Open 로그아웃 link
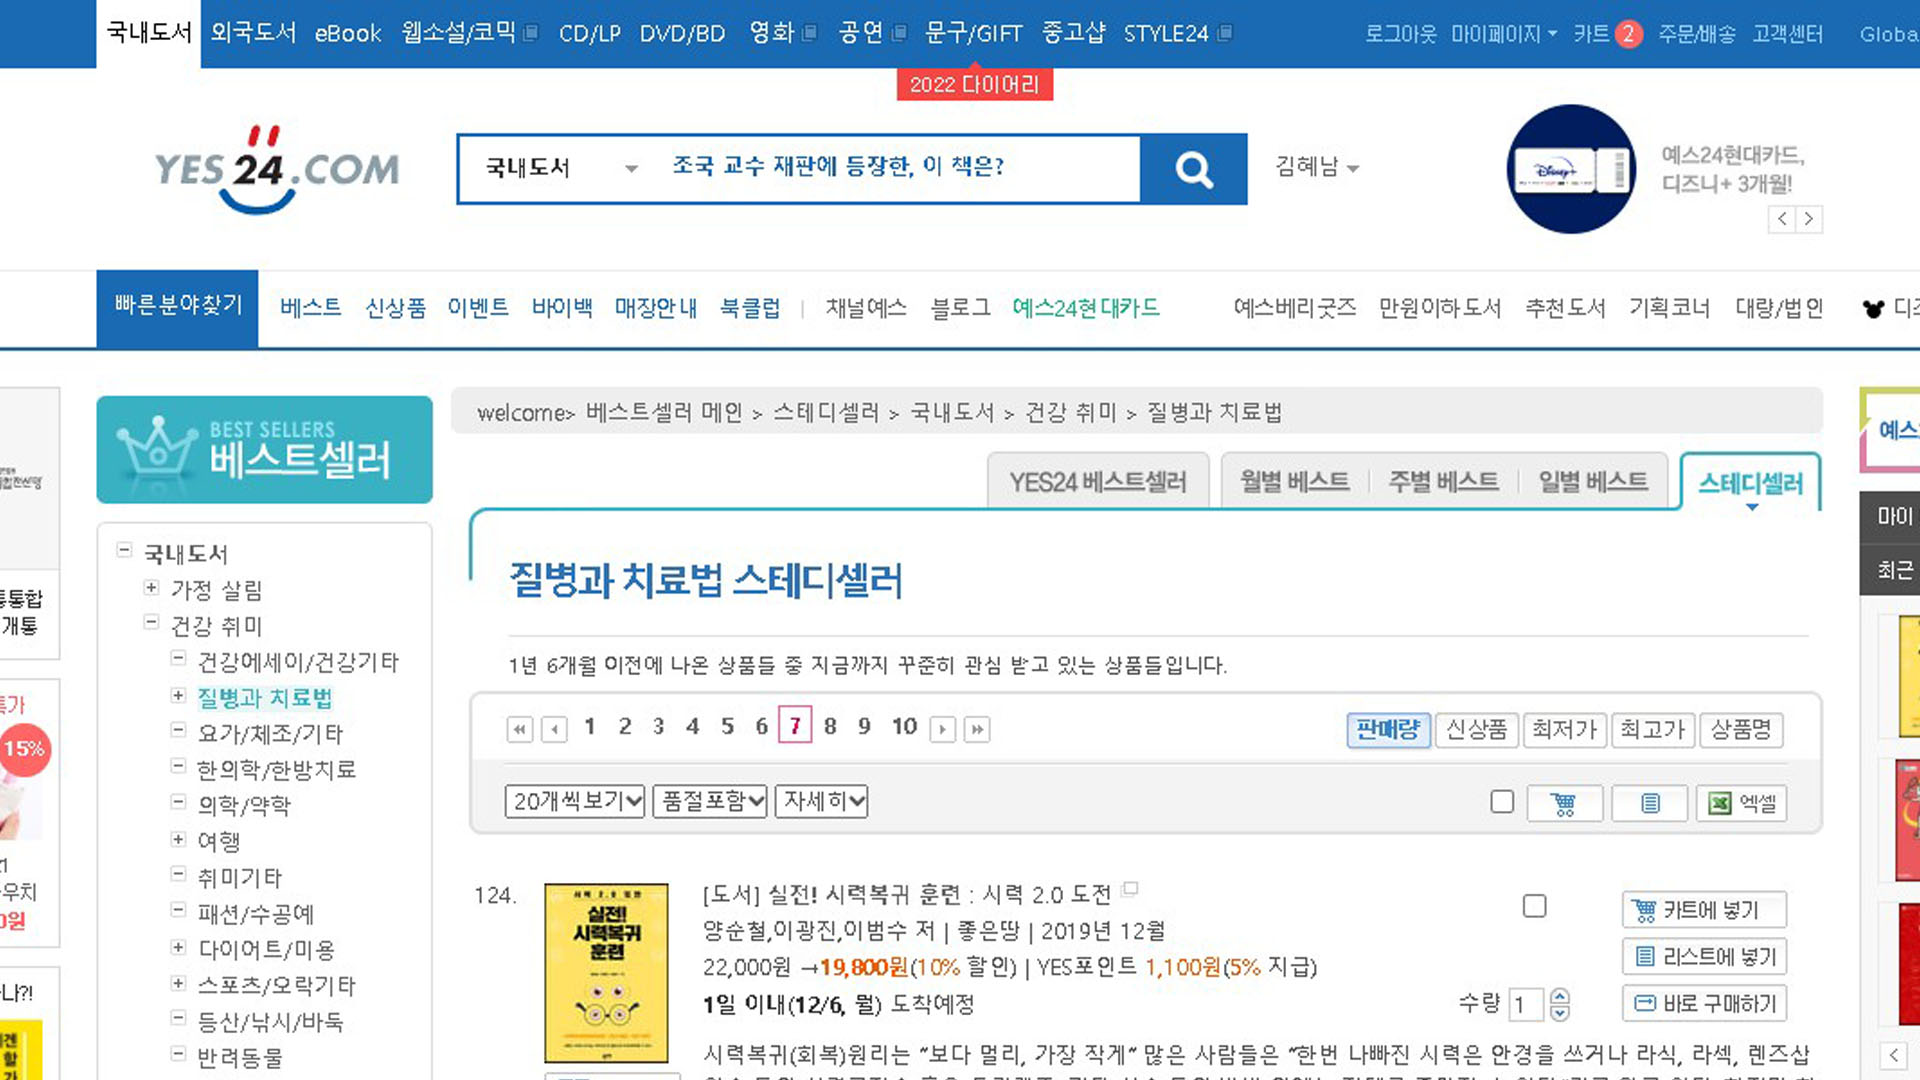 1401,34
